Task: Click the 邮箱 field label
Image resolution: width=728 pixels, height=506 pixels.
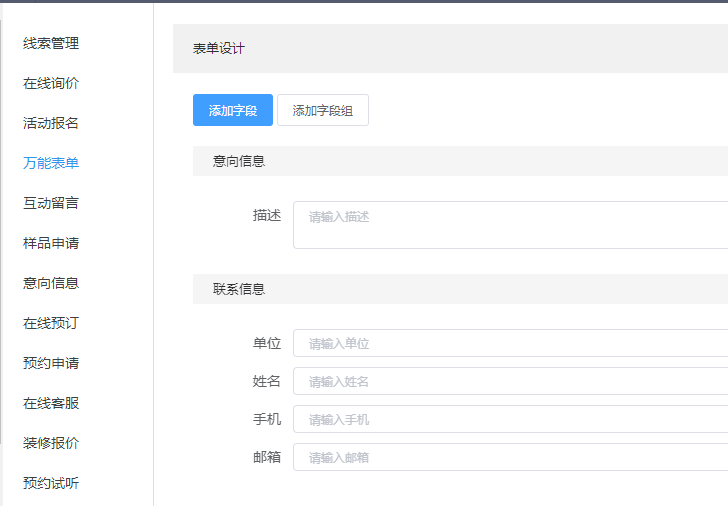Action: [x=267, y=457]
